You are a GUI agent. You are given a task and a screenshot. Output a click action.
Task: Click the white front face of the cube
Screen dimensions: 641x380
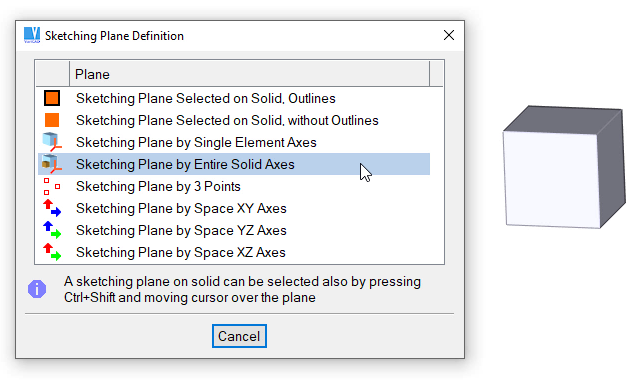click(552, 179)
